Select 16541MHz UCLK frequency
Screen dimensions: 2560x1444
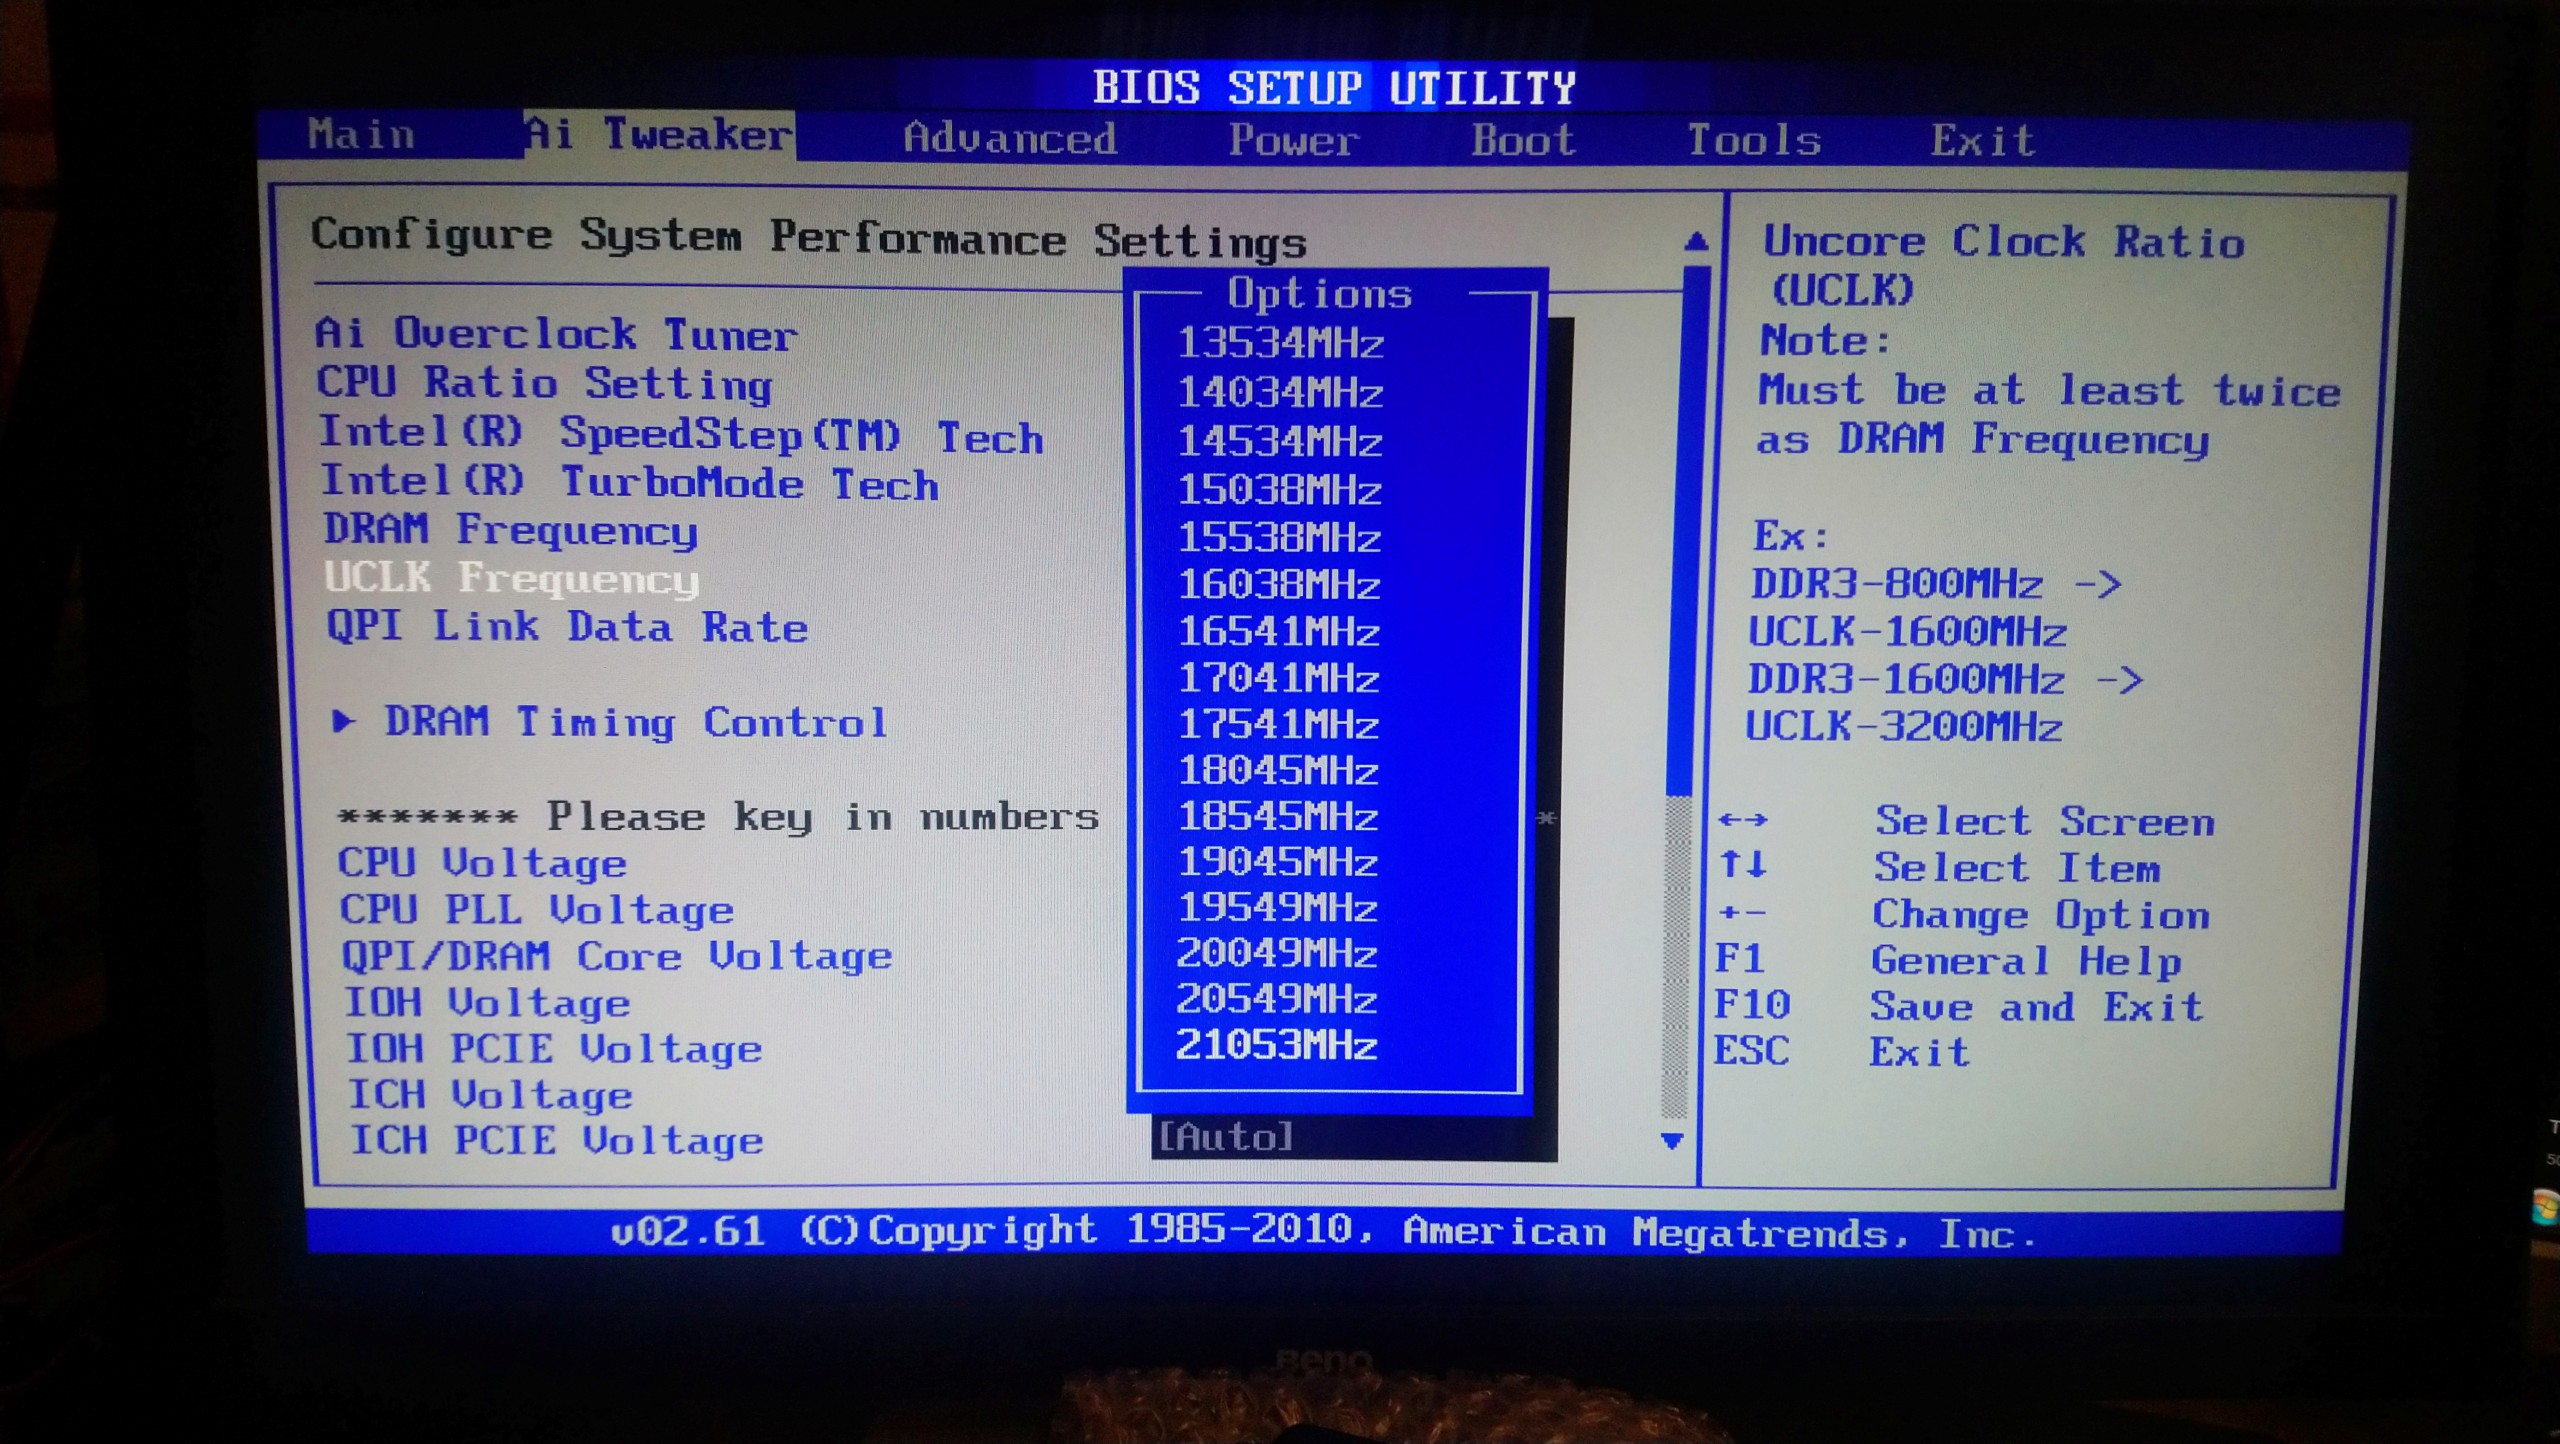pyautogui.click(x=1279, y=632)
